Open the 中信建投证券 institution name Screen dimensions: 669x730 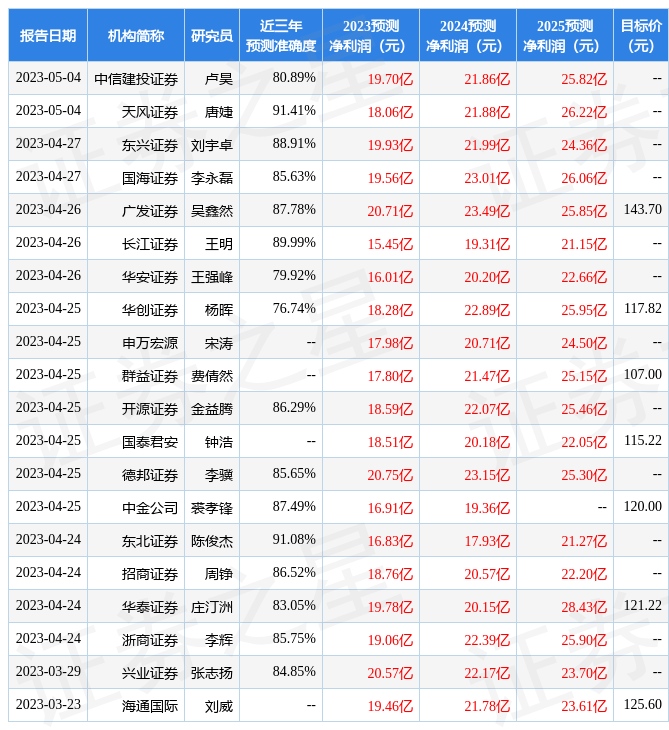click(136, 78)
